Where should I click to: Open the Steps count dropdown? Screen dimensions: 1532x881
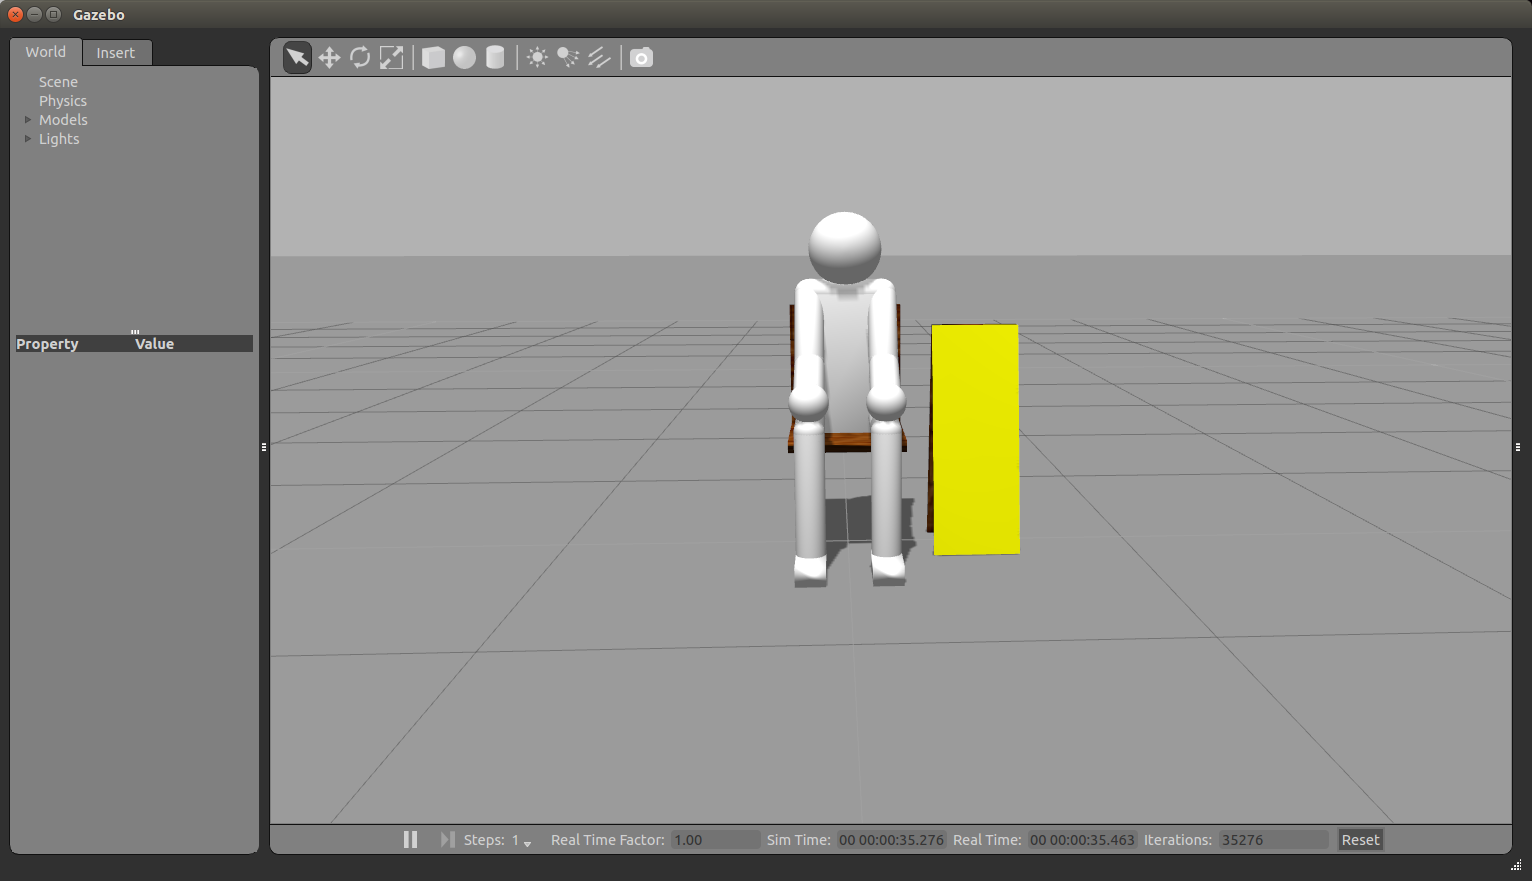pos(527,842)
